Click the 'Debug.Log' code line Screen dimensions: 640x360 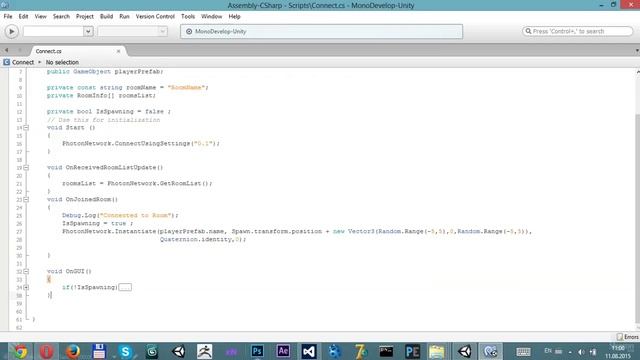(120, 216)
